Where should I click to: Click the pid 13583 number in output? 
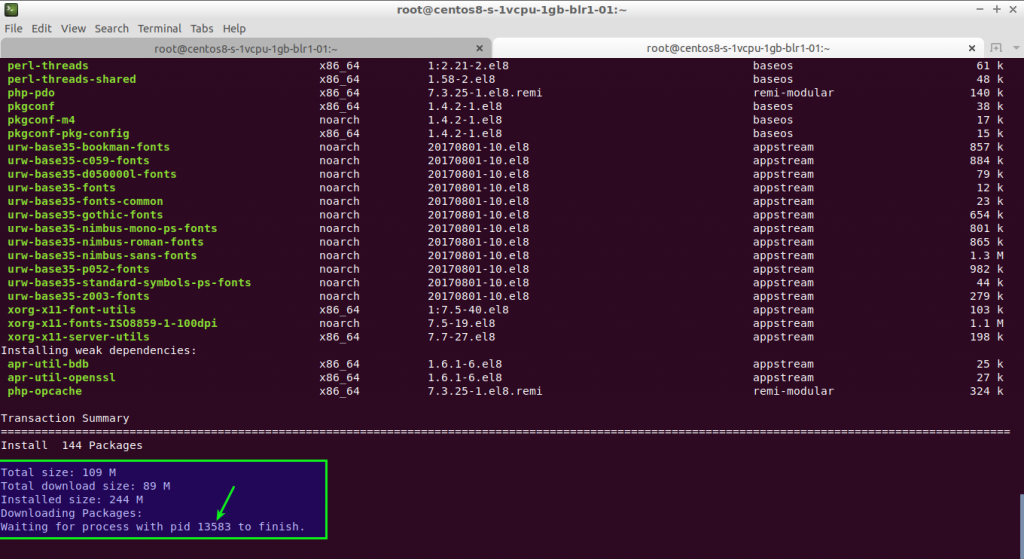click(x=214, y=526)
